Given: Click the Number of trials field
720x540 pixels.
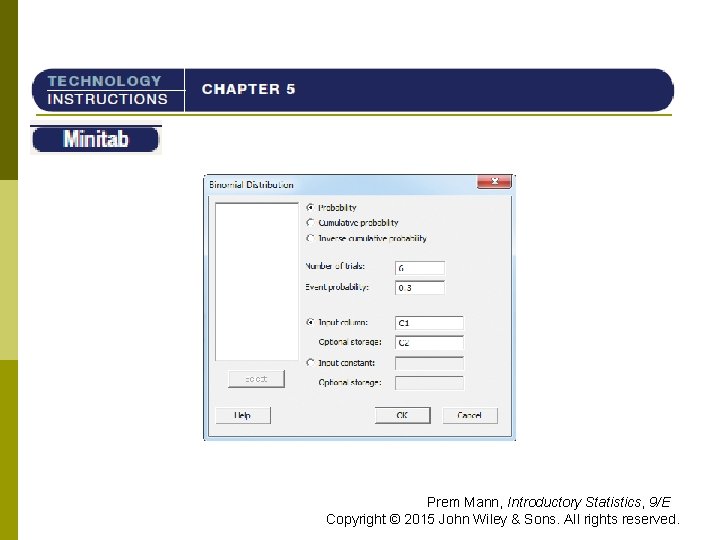Looking at the screenshot, I should click(x=420, y=268).
